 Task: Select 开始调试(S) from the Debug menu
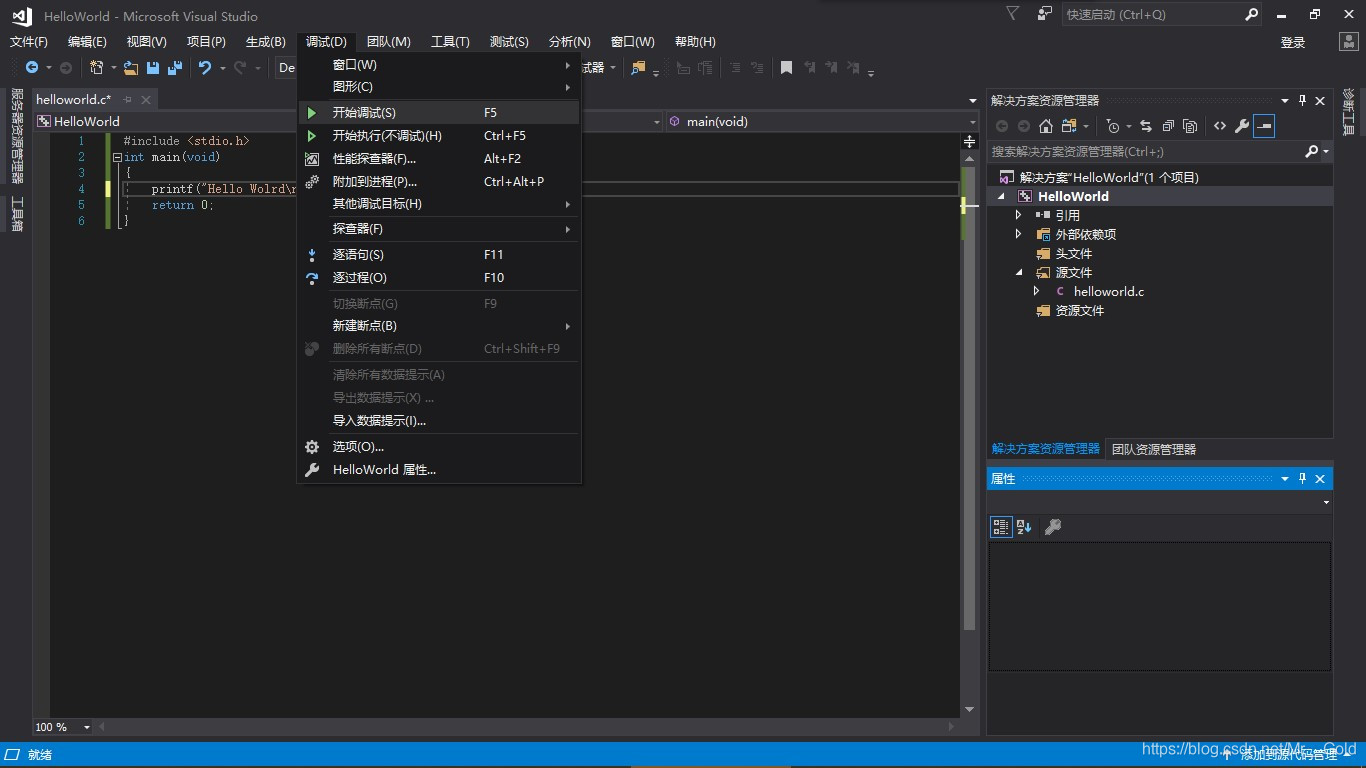point(439,113)
